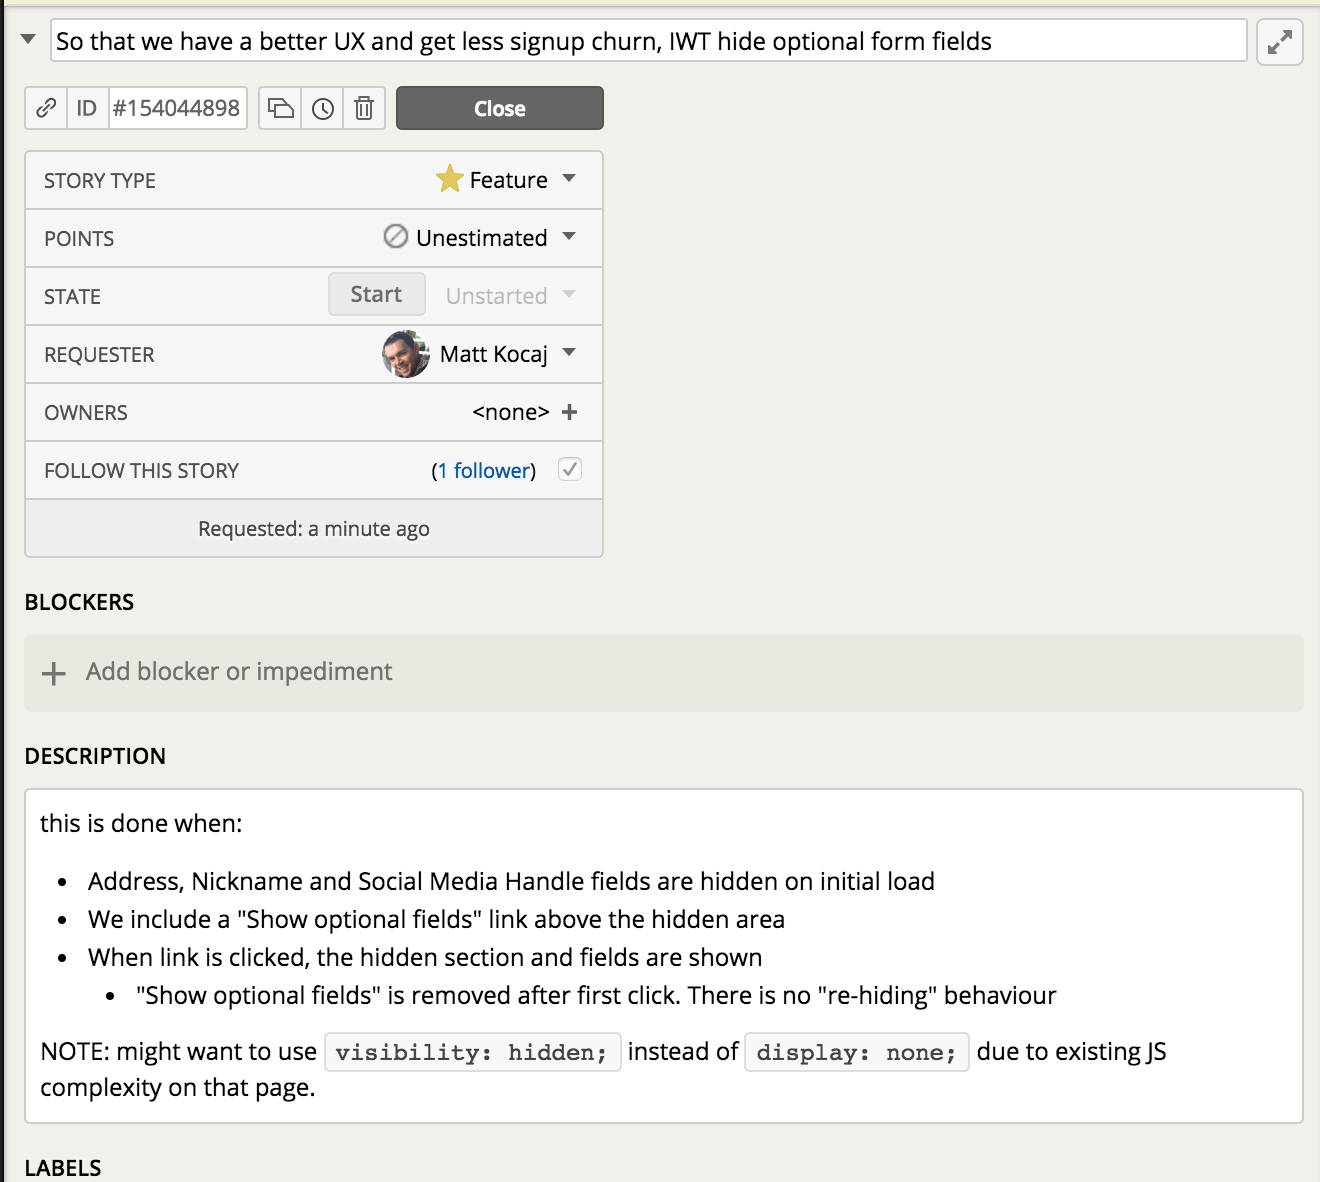This screenshot has width=1320, height=1182.
Task: Click the plus icon beside Add blocker
Action: pyautogui.click(x=54, y=673)
